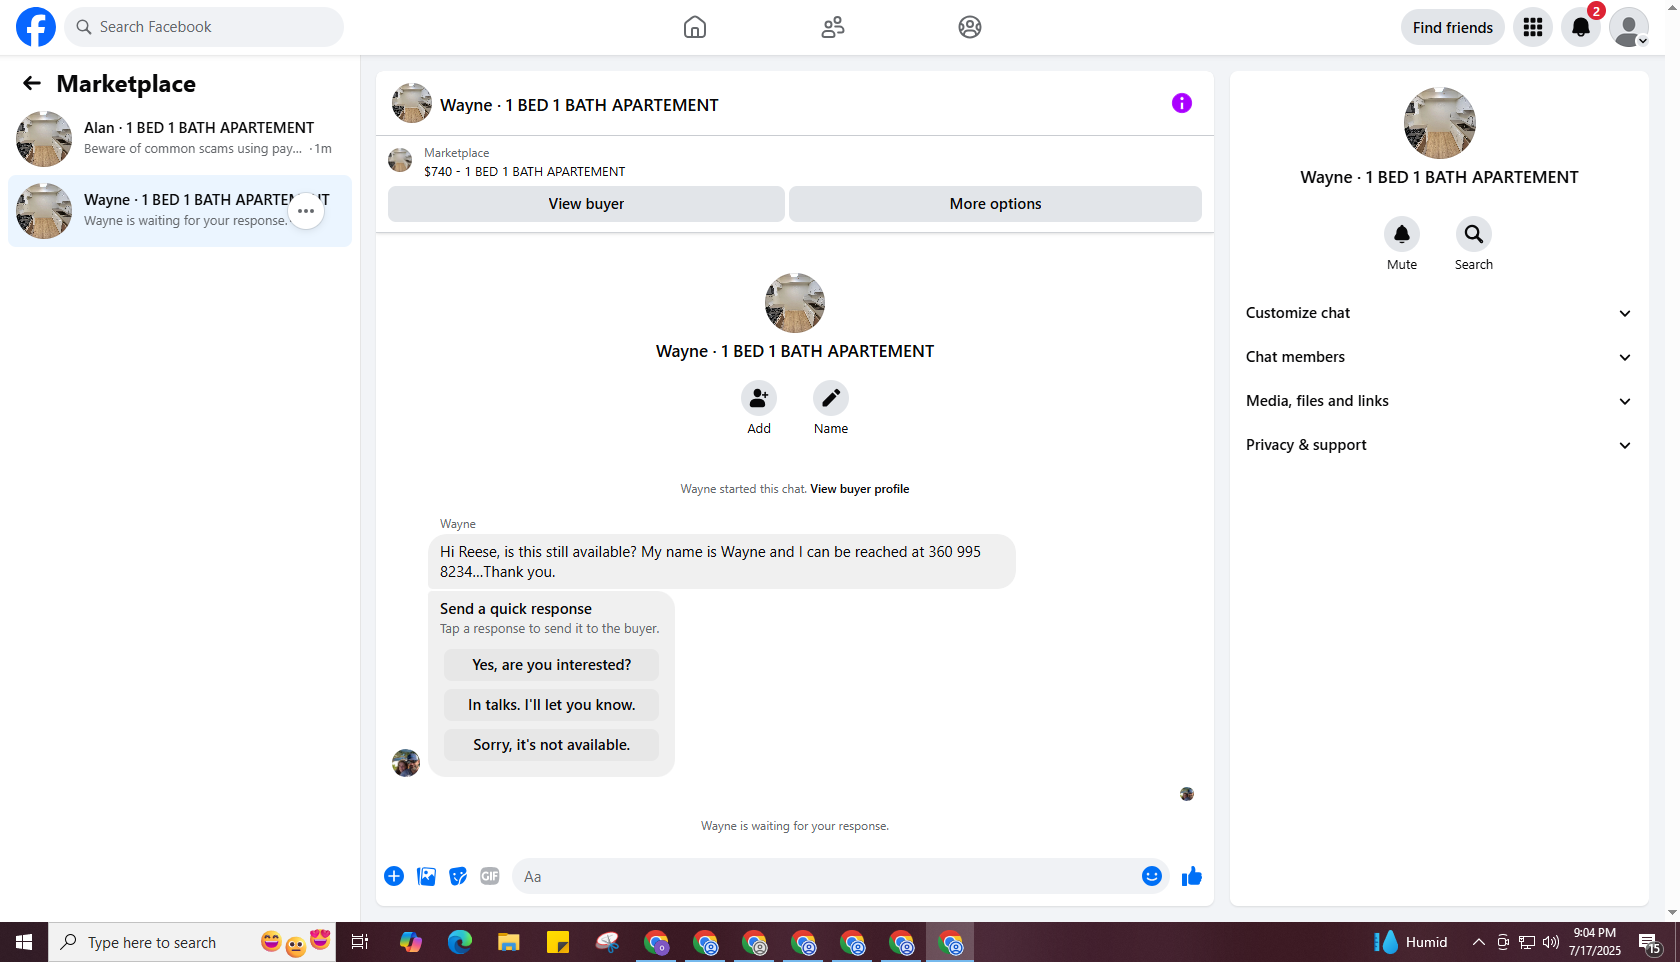Click the Add people icon
This screenshot has width=1680, height=962.
point(759,398)
